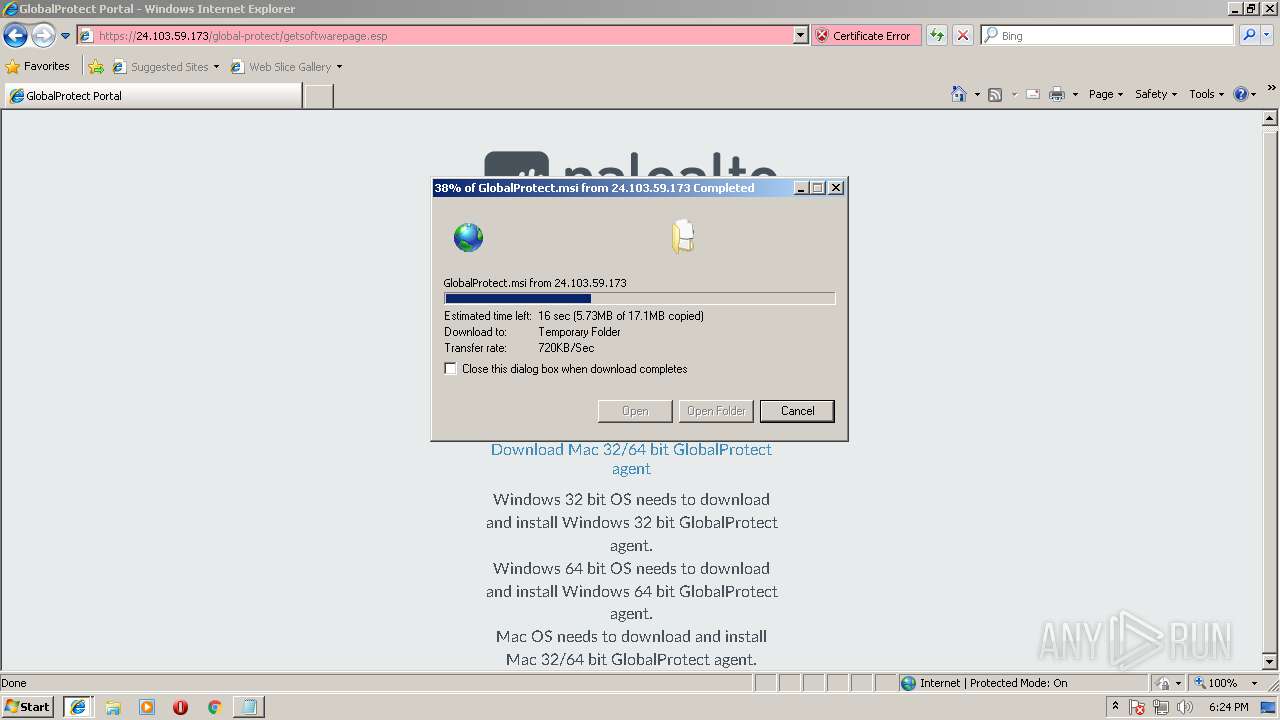Image resolution: width=1280 pixels, height=720 pixels.
Task: Click the Internet Explorer taskbar icon
Action: point(78,707)
